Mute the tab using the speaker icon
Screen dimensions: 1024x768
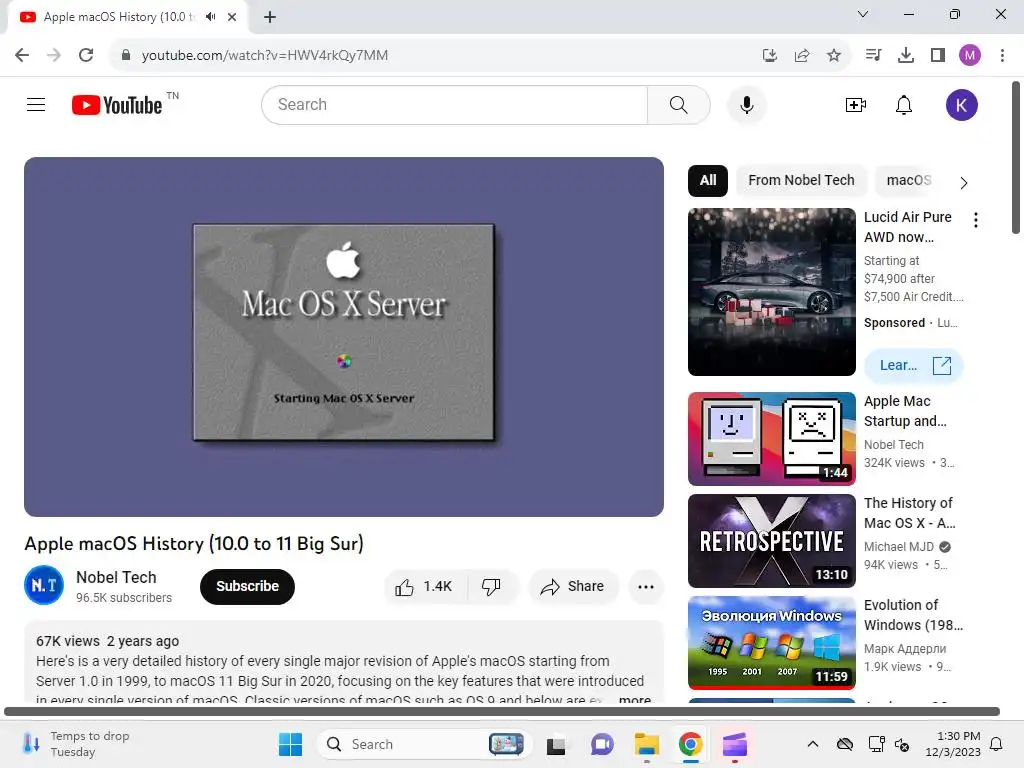click(210, 16)
